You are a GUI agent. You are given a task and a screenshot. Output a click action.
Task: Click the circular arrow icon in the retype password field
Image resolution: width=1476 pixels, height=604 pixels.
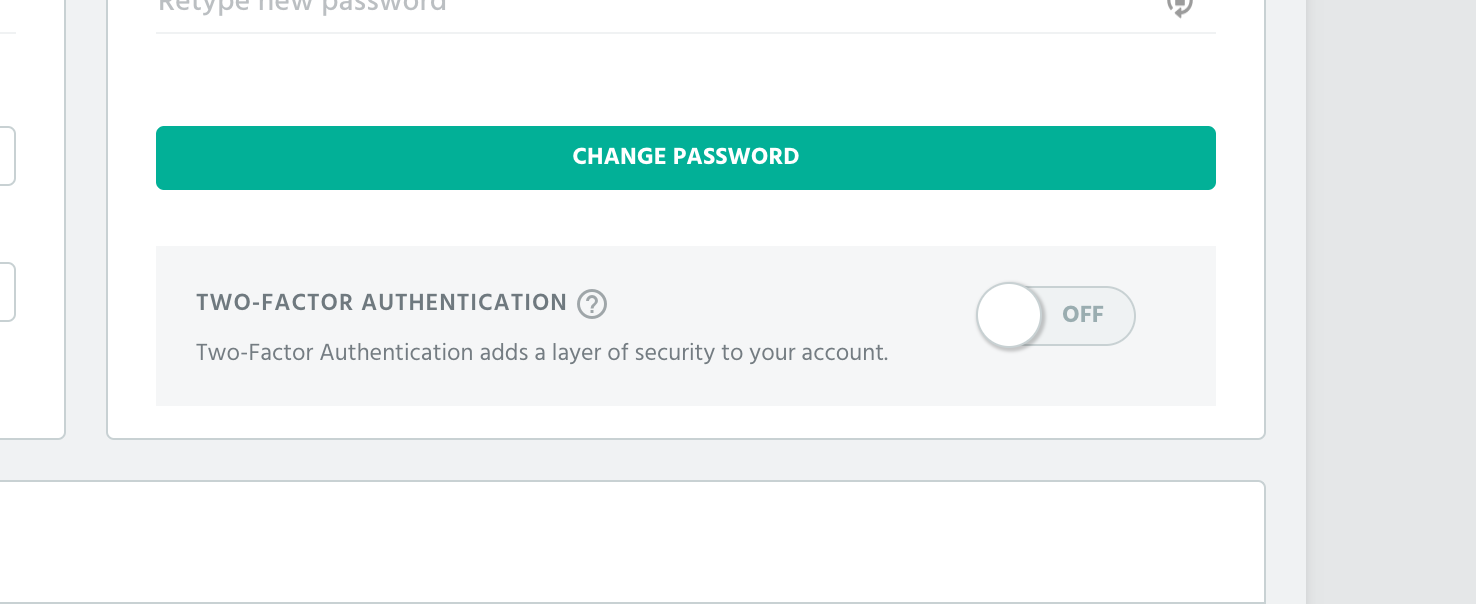click(1180, 6)
